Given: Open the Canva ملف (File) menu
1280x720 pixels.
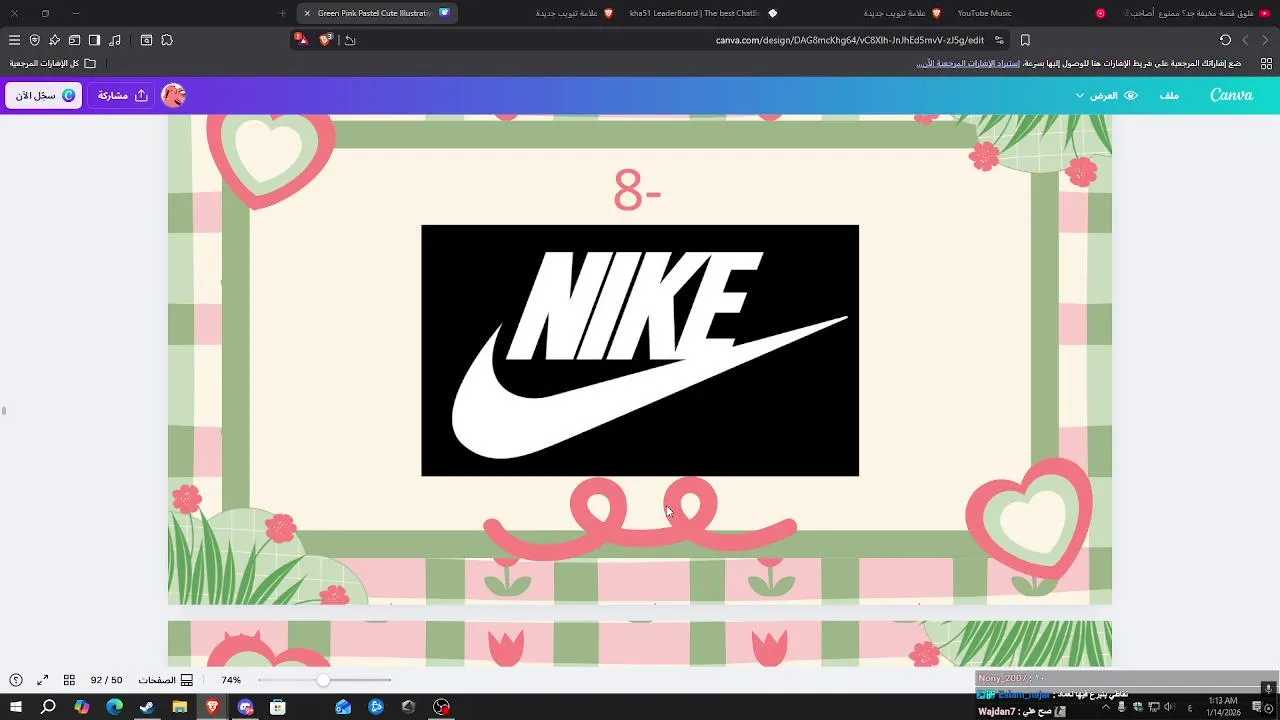Looking at the screenshot, I should [1169, 95].
